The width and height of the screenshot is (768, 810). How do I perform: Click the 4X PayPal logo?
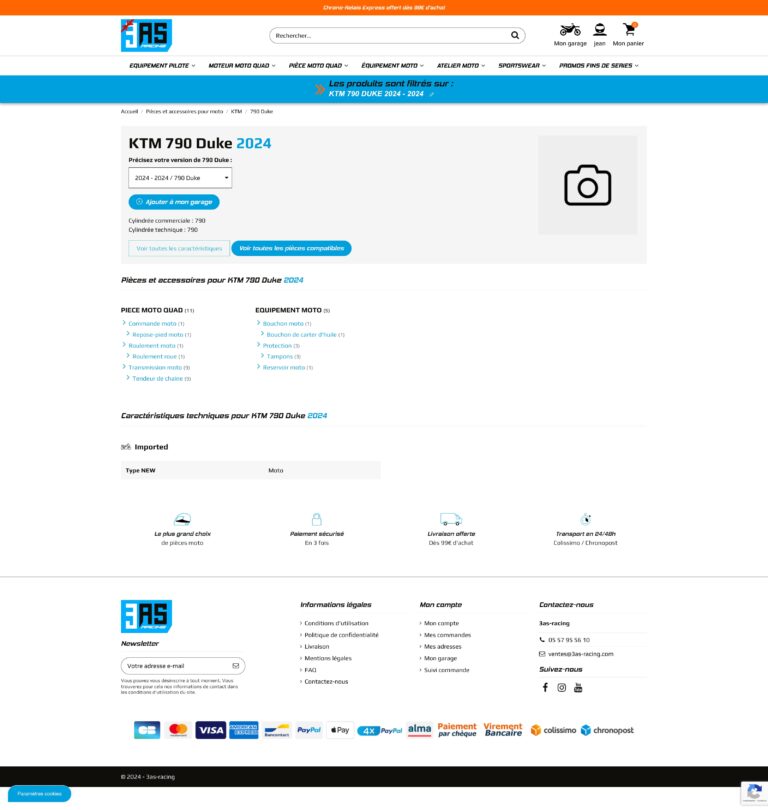coord(380,730)
